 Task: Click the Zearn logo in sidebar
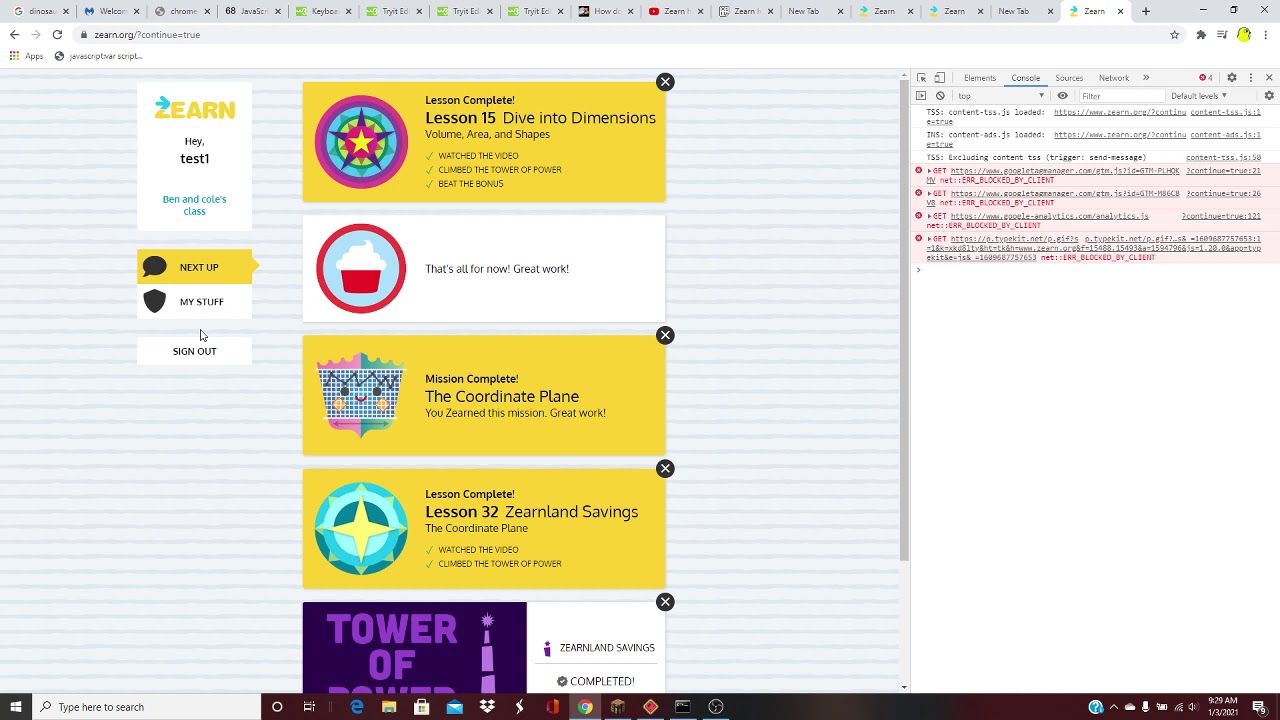(x=195, y=109)
